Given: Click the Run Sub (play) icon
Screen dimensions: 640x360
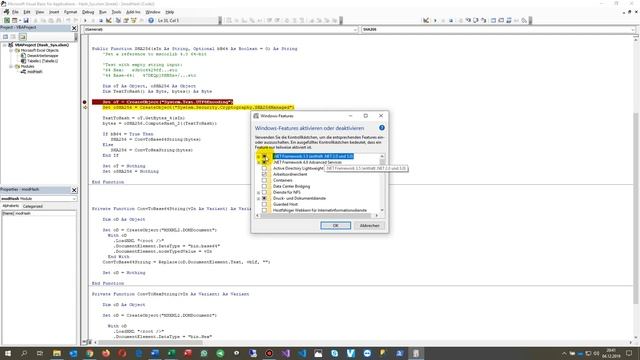Looking at the screenshot, I should [85, 20].
